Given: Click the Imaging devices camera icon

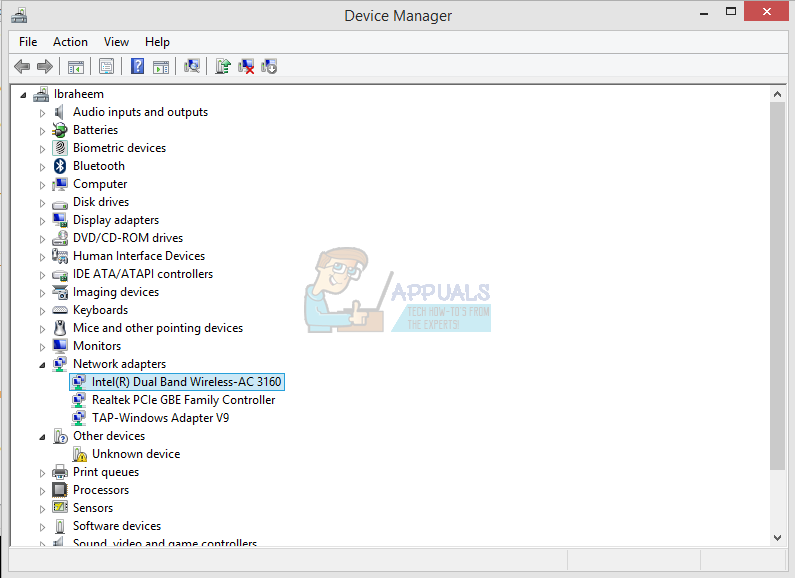Looking at the screenshot, I should pos(60,292).
